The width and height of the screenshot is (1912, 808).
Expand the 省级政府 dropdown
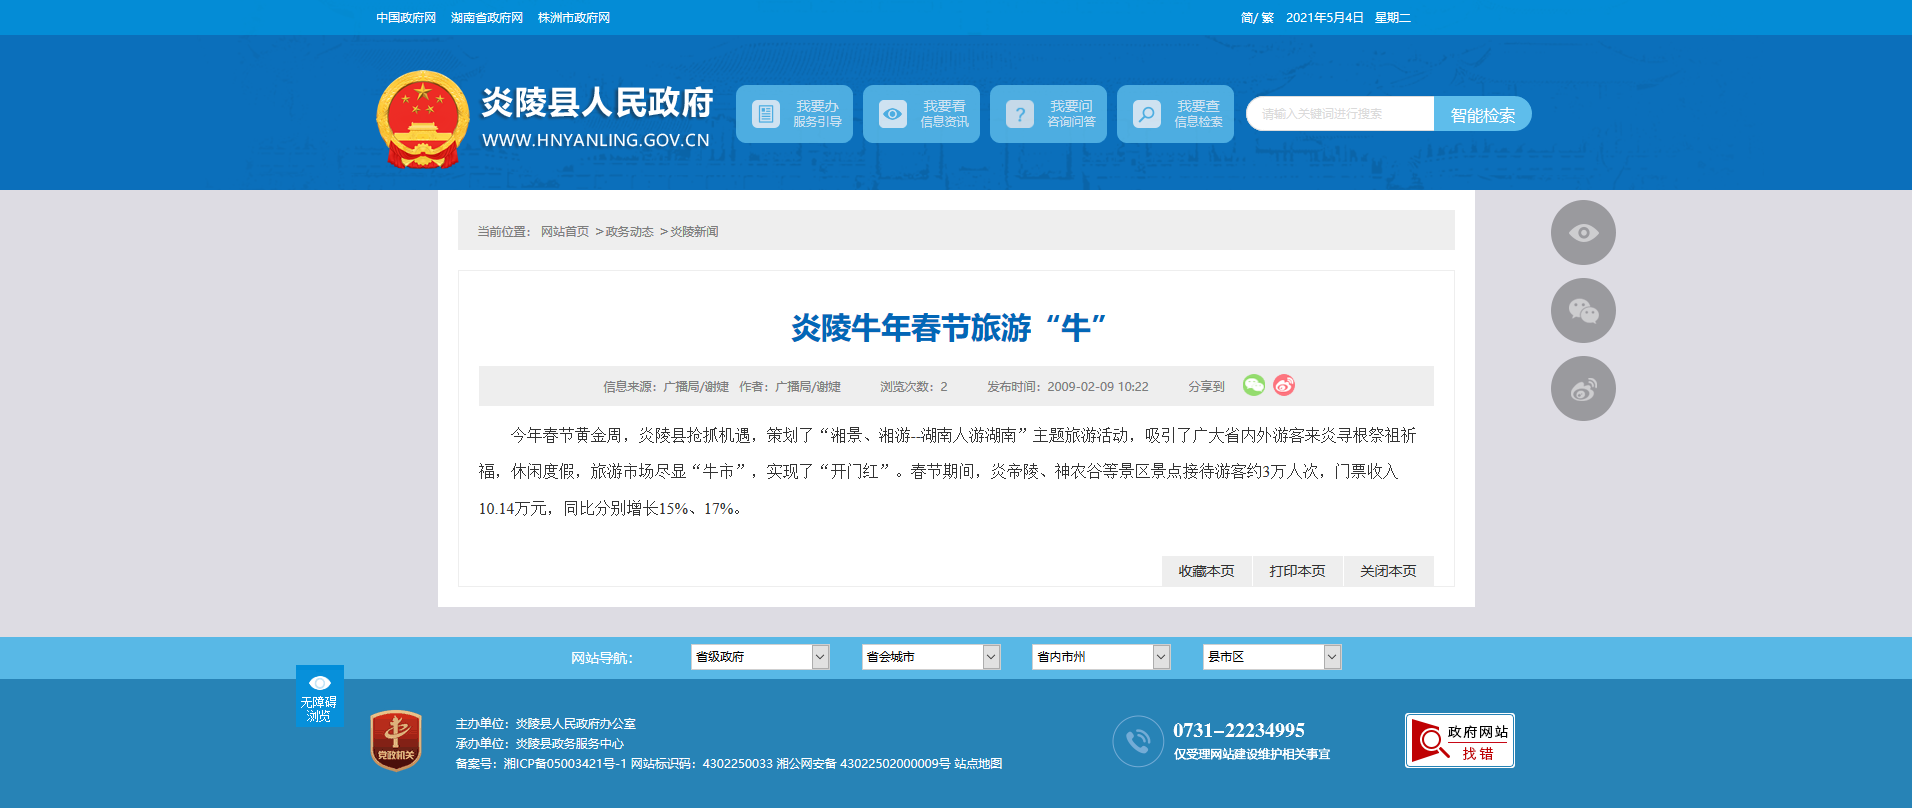point(759,657)
